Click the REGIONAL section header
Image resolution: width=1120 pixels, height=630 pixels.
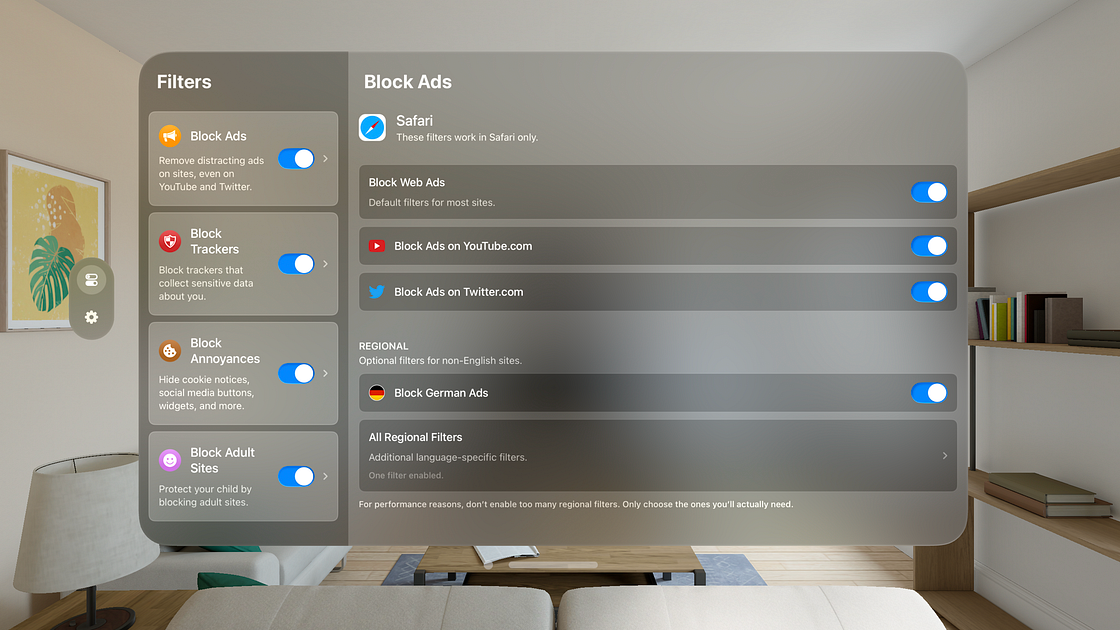click(x=384, y=346)
